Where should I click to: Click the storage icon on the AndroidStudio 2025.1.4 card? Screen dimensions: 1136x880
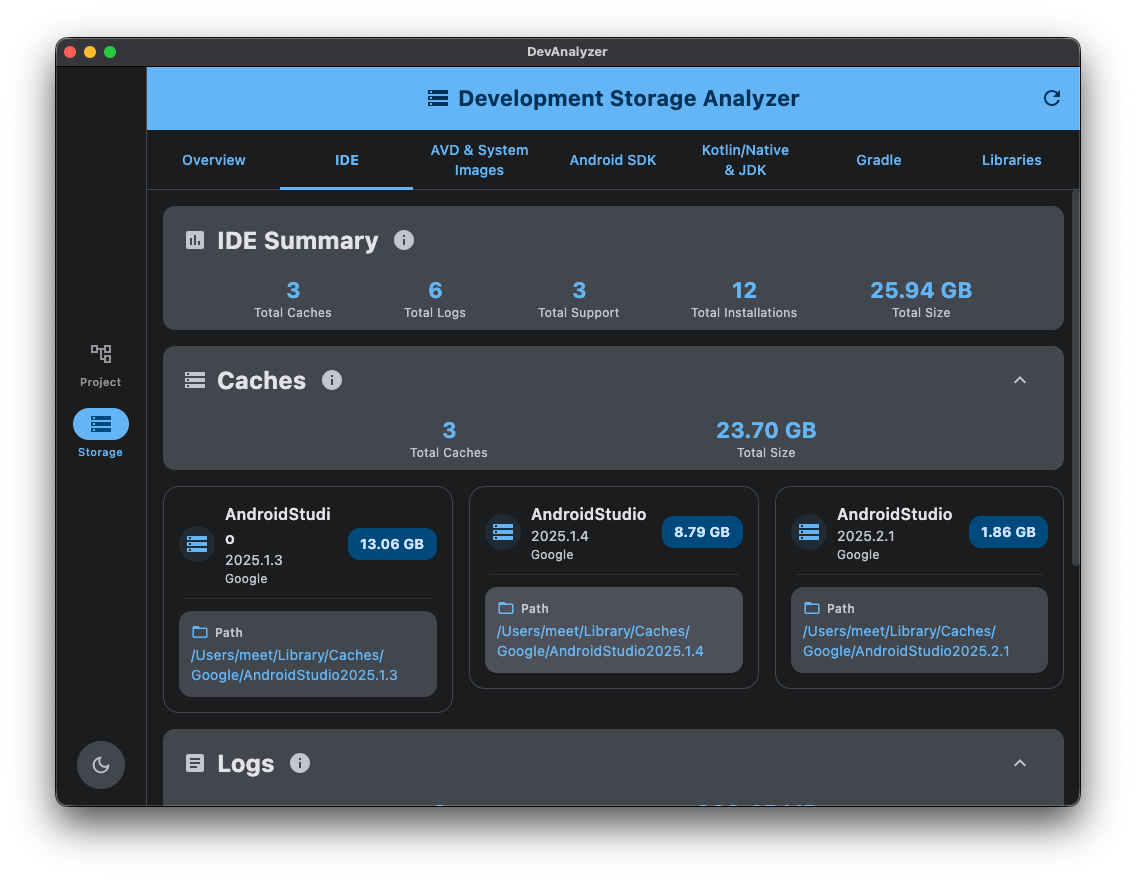tap(503, 532)
